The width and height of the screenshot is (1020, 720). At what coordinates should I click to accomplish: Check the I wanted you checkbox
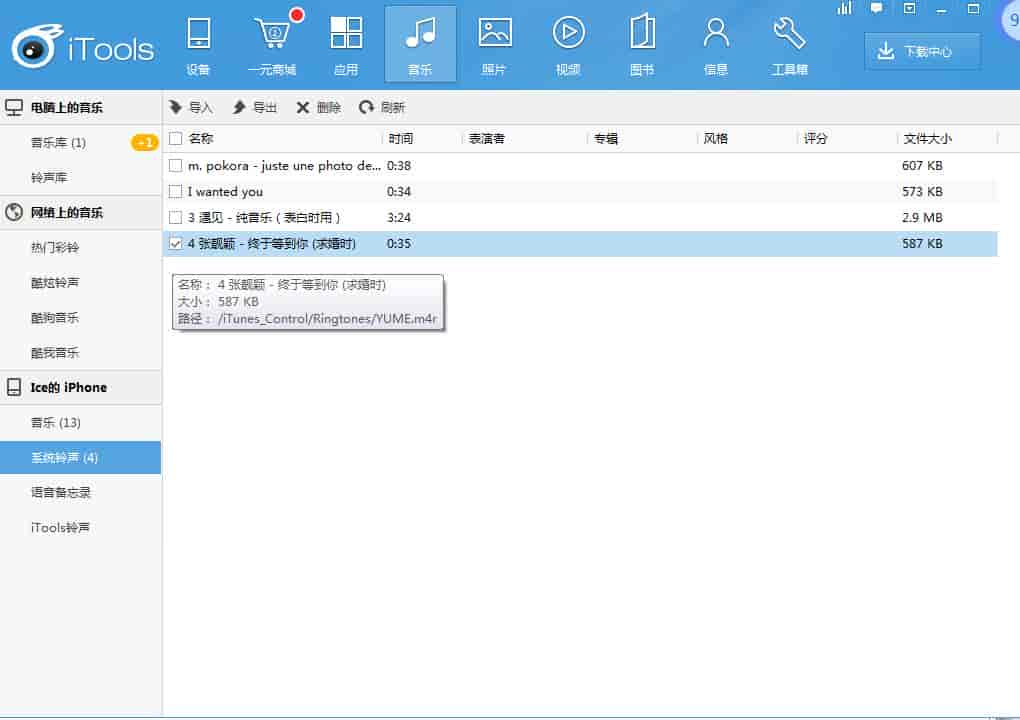tap(176, 192)
